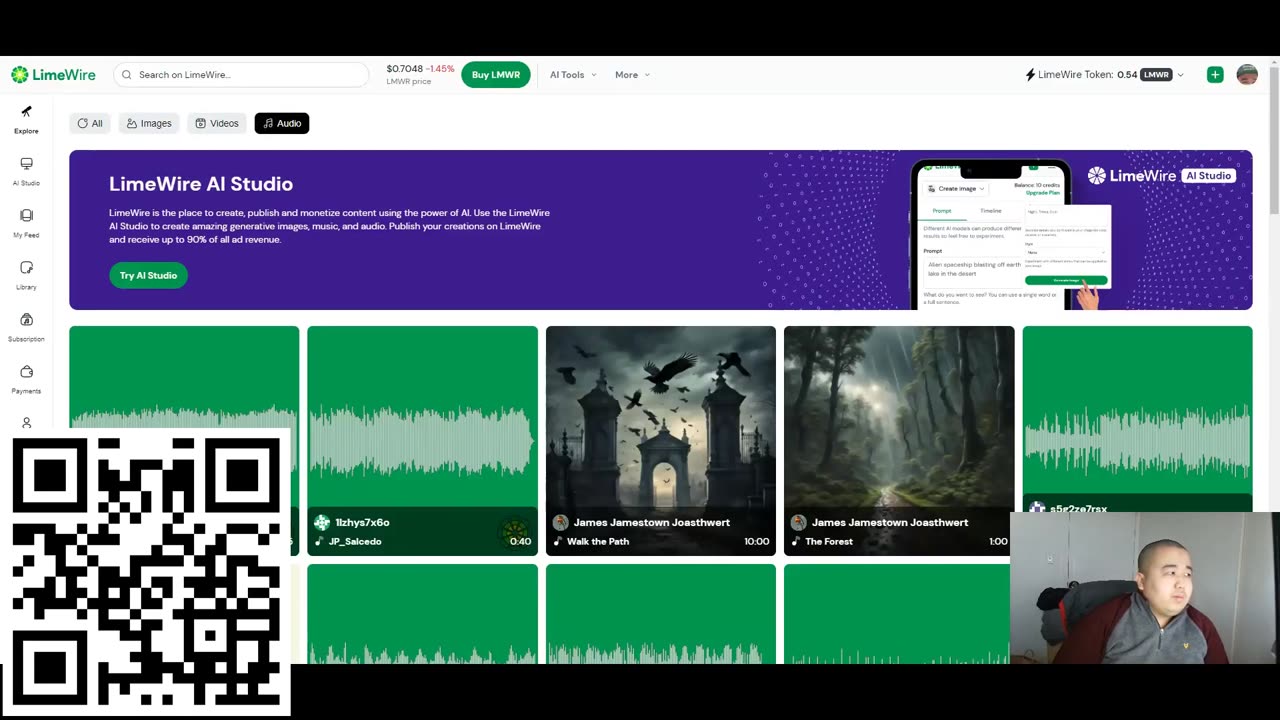Screen dimensions: 1280x720
Task: Click the 1lzhys7x6o user avatar icon
Action: point(321,522)
